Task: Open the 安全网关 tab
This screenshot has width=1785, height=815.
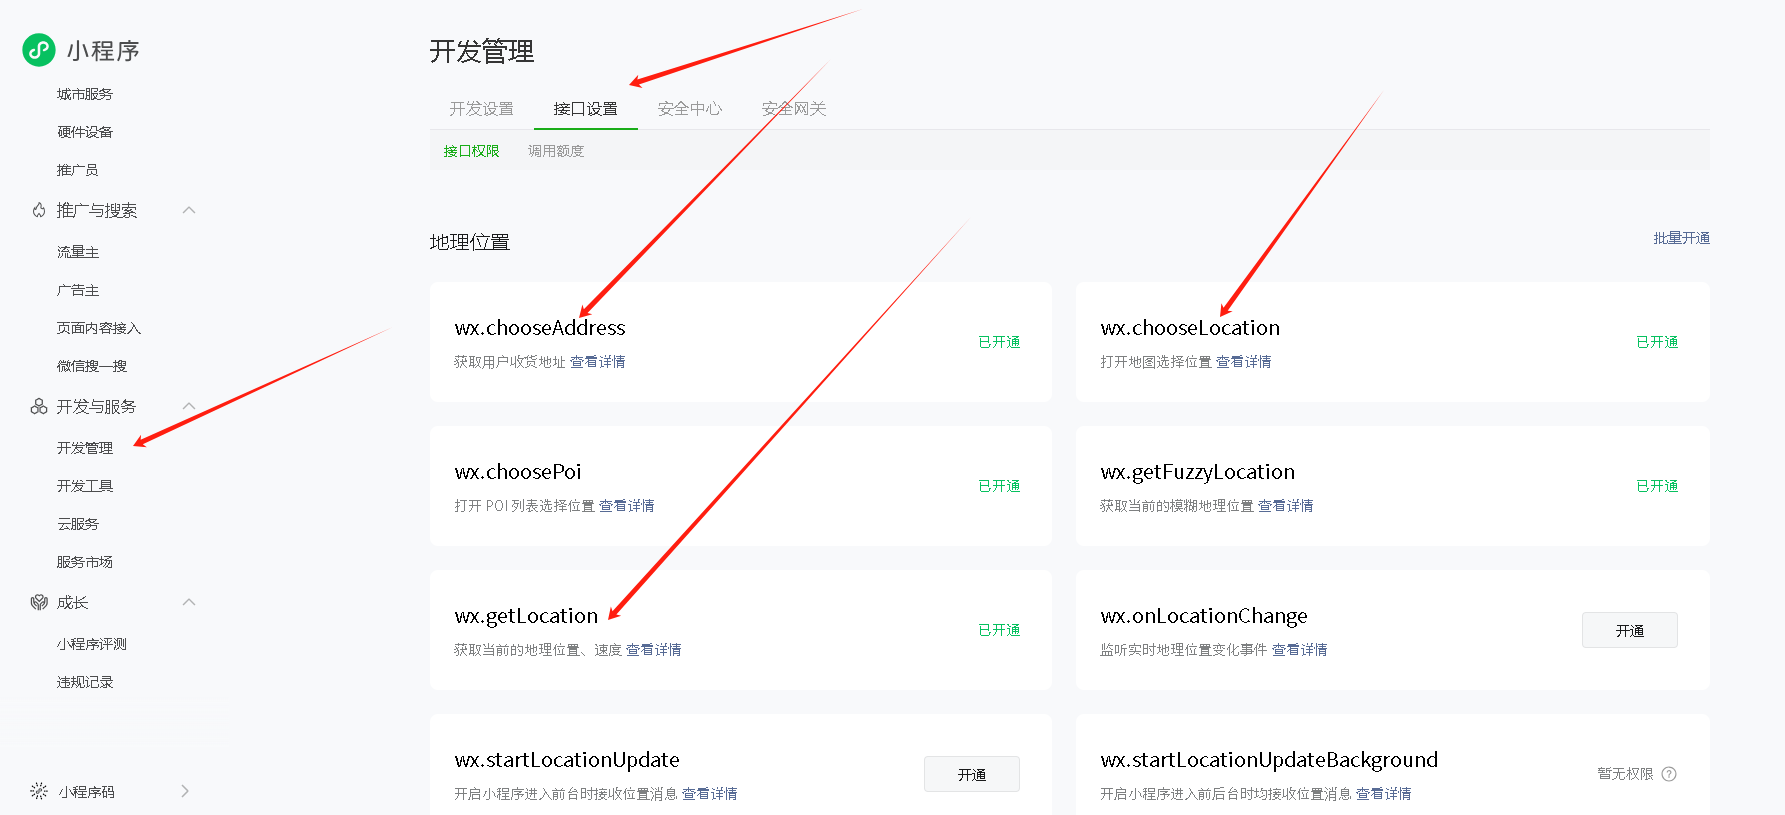Action: coord(794,109)
